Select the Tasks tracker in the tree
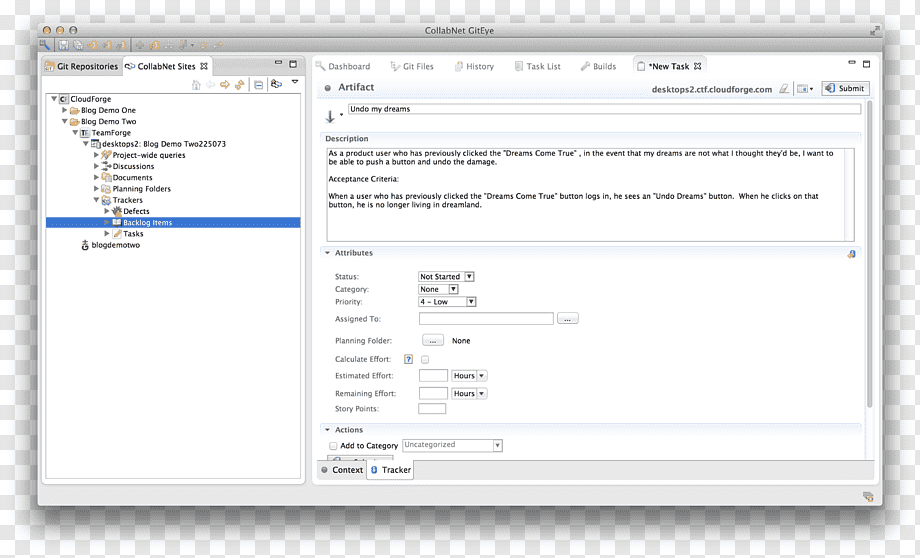 [133, 234]
